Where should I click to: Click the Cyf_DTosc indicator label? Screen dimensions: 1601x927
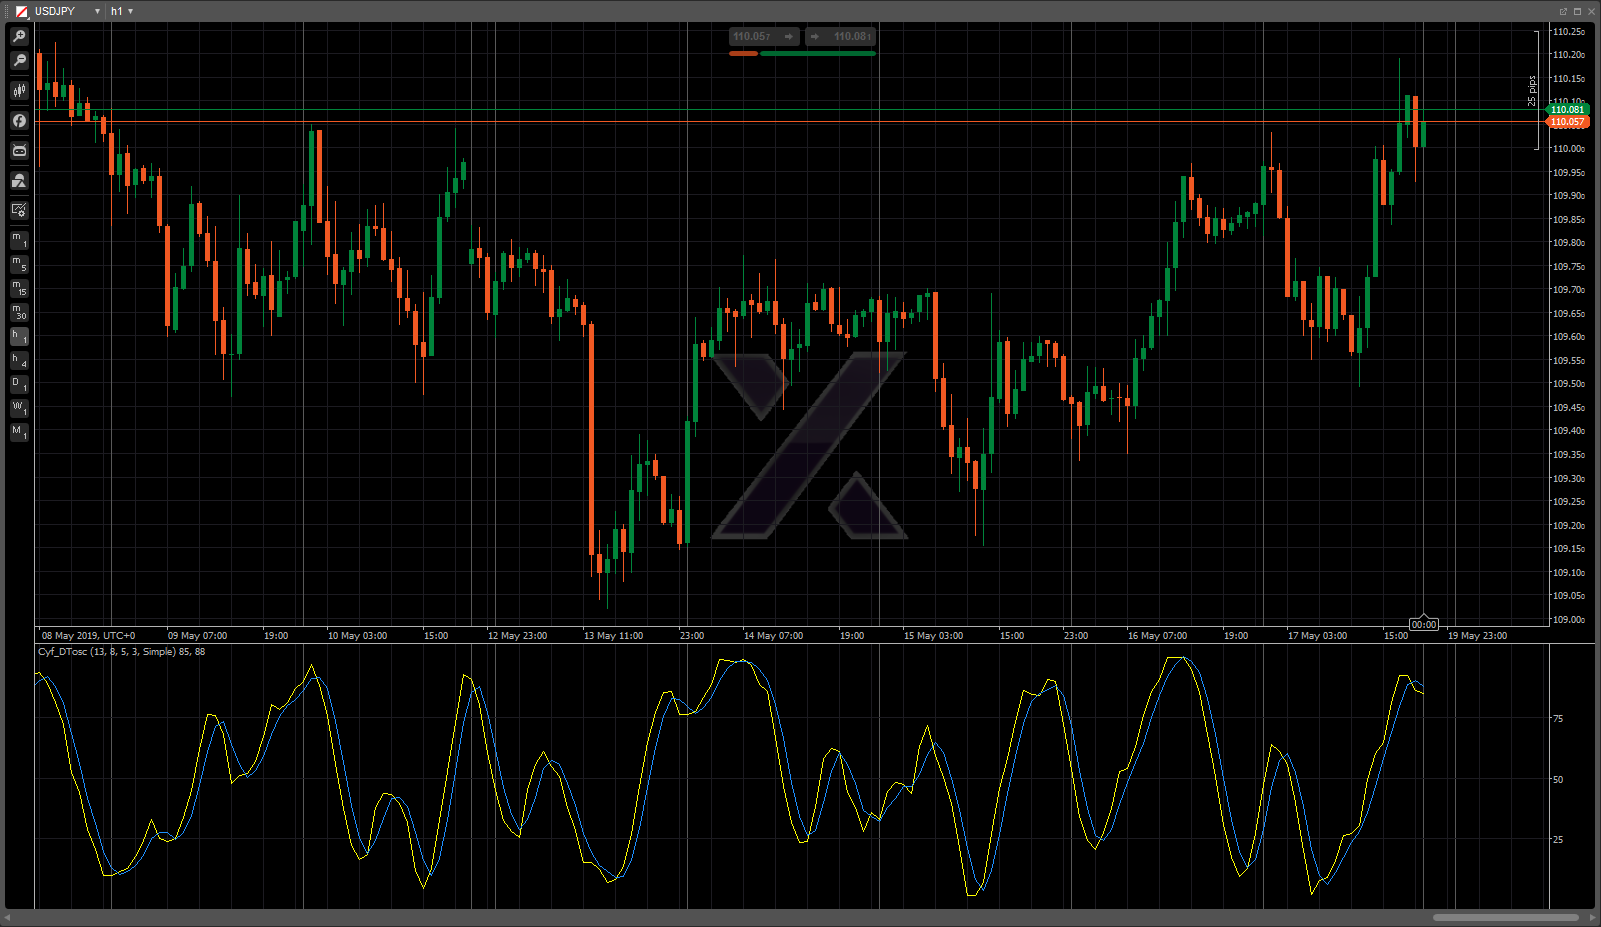point(120,652)
